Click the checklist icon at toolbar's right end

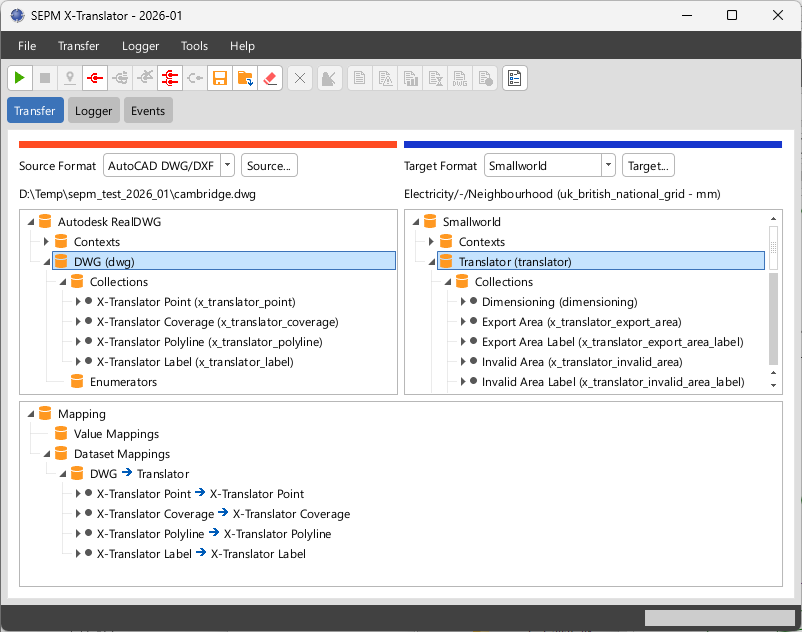[x=515, y=78]
